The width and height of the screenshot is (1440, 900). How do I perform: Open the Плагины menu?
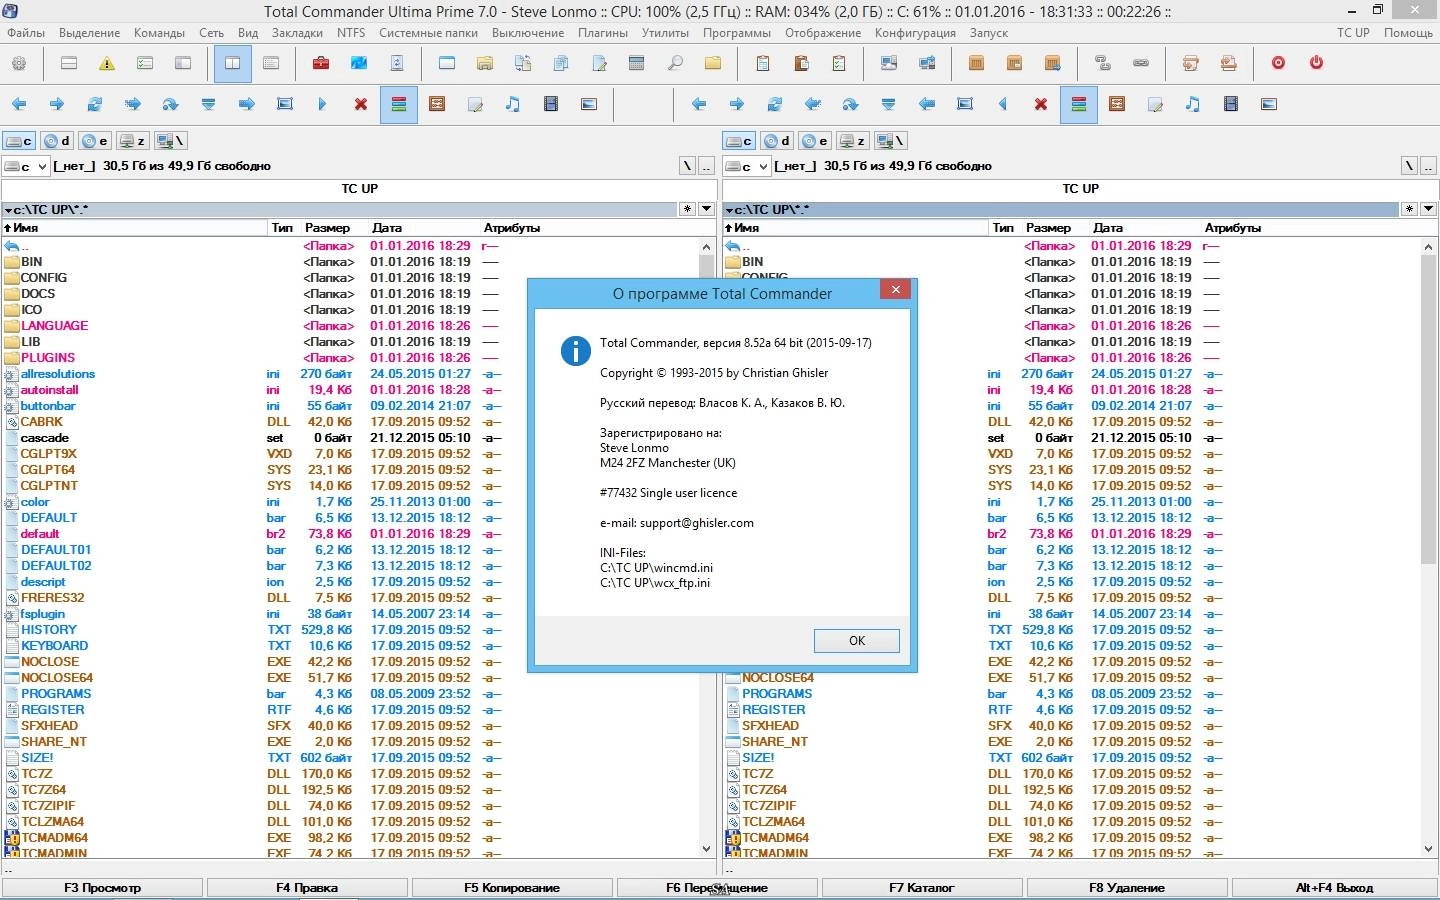click(603, 32)
